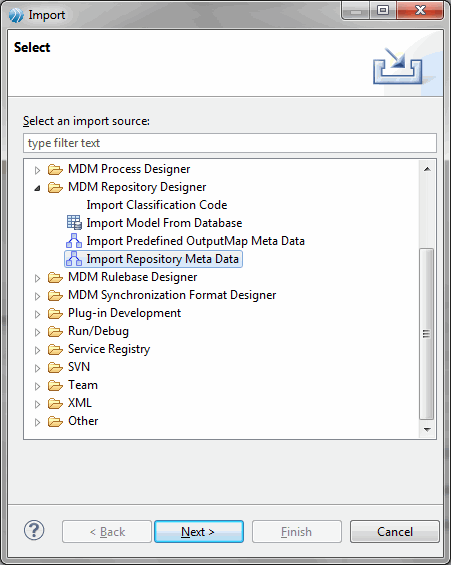The height and width of the screenshot is (565, 451).
Task: Select MDM Synchronization Format Designer item
Action: point(172,295)
